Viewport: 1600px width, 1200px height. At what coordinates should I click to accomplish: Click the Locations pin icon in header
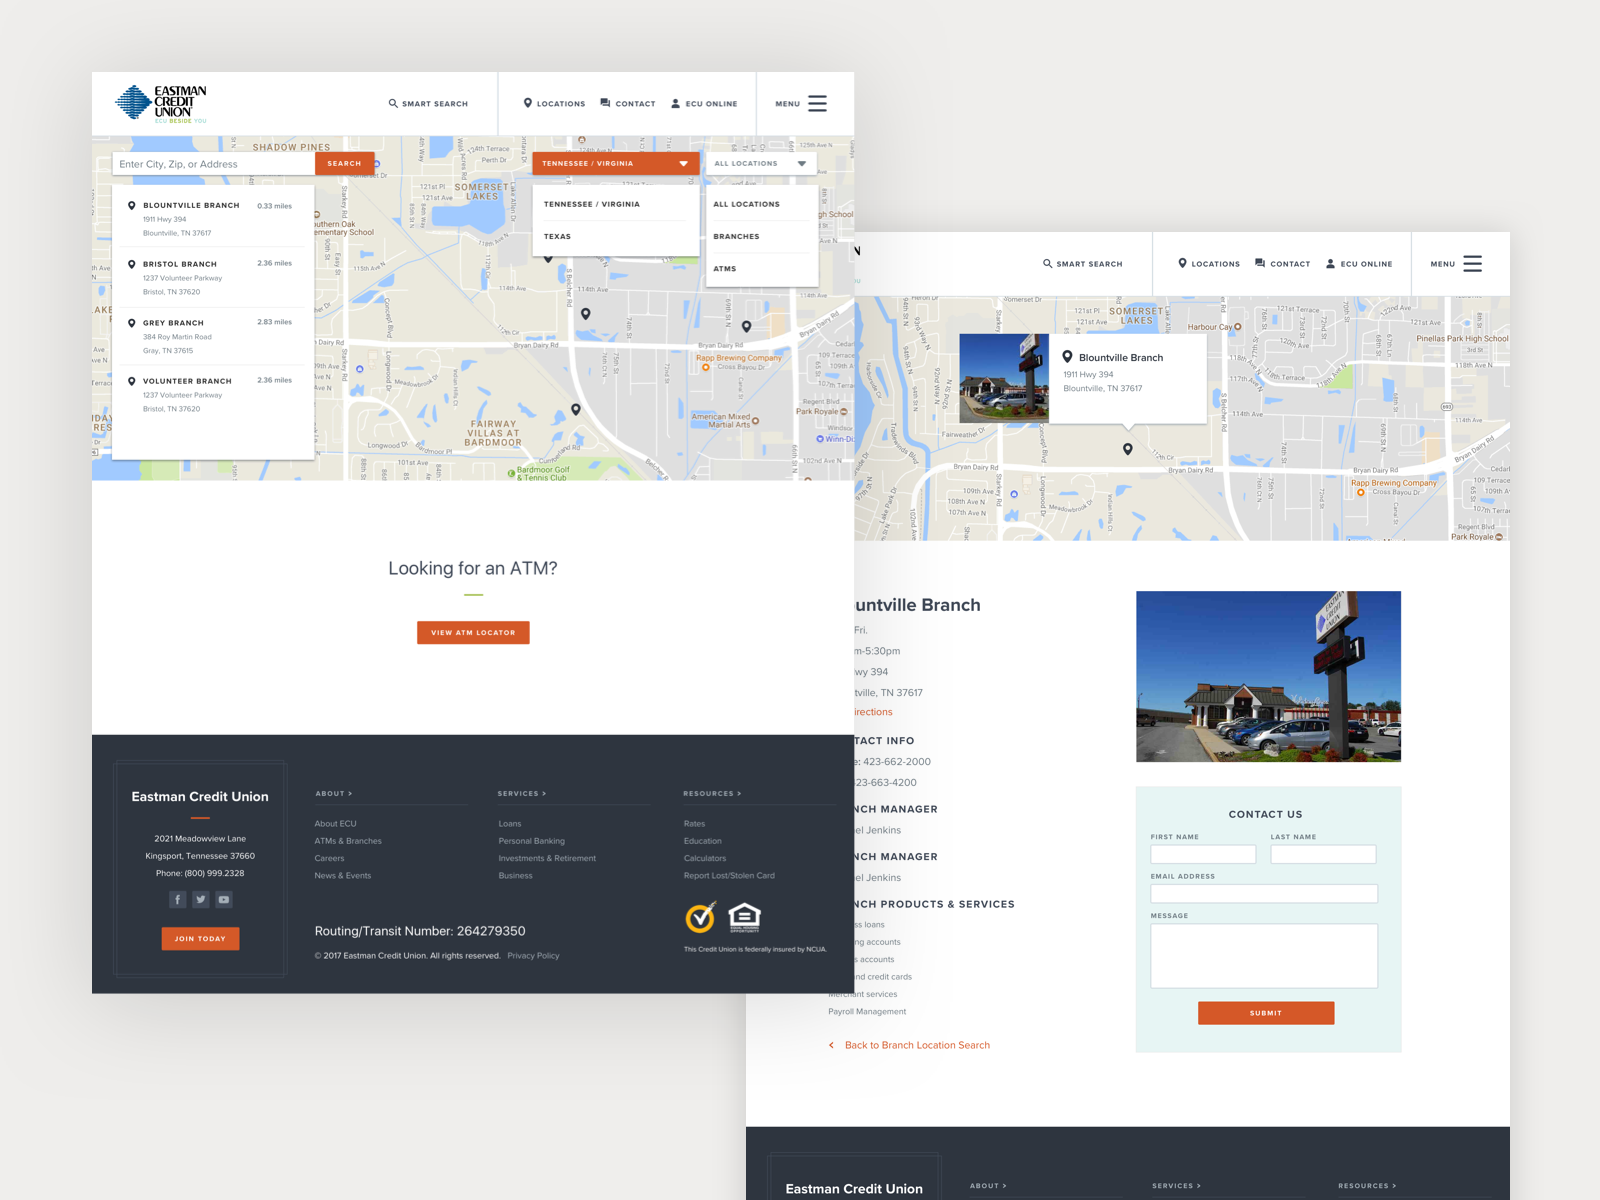coord(528,103)
